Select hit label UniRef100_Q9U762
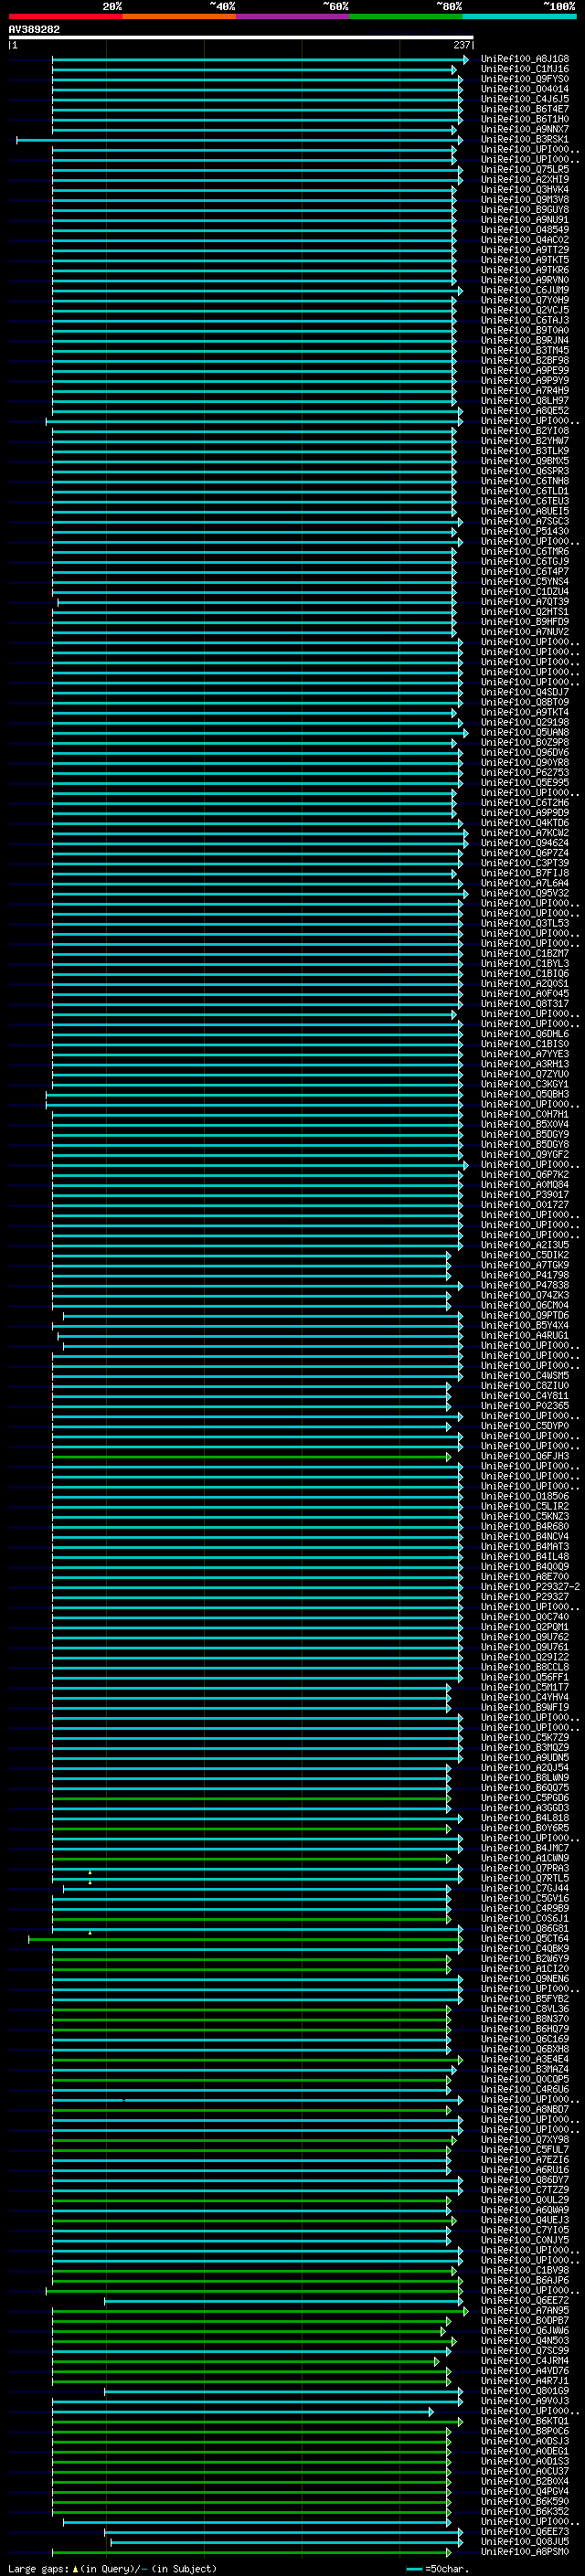585x2576 pixels. [525, 1637]
